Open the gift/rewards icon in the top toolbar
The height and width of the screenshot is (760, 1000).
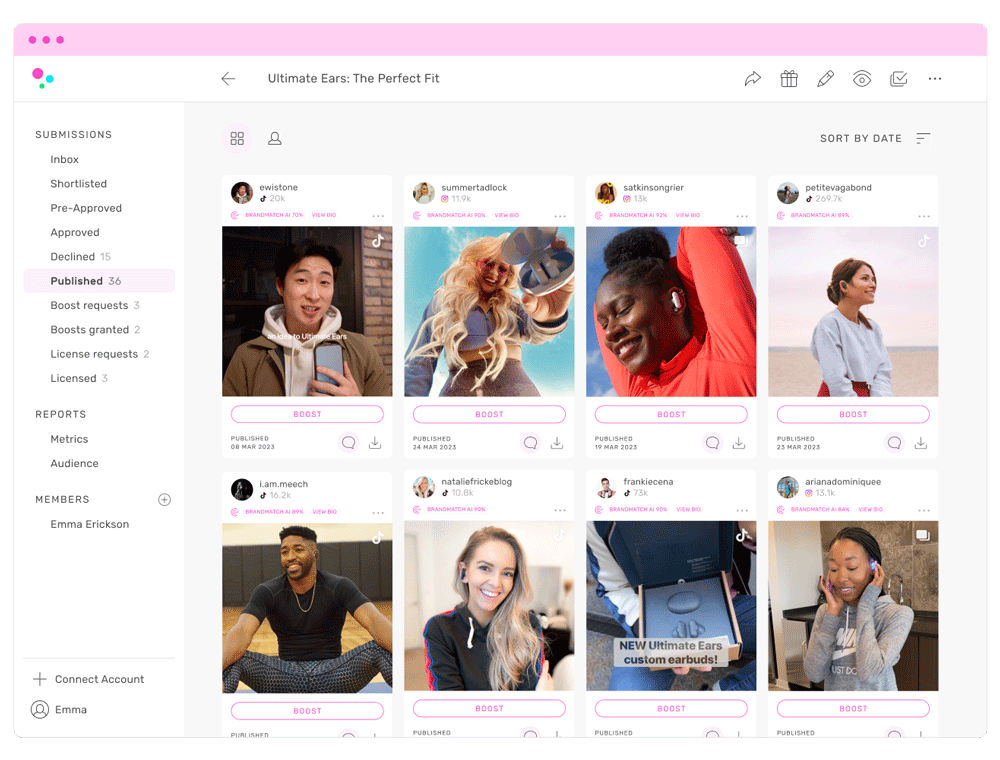[788, 78]
